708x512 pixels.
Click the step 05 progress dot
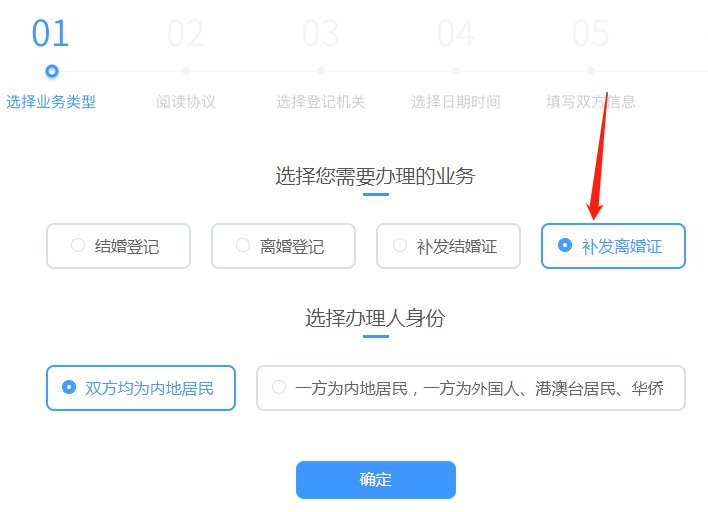click(x=591, y=71)
